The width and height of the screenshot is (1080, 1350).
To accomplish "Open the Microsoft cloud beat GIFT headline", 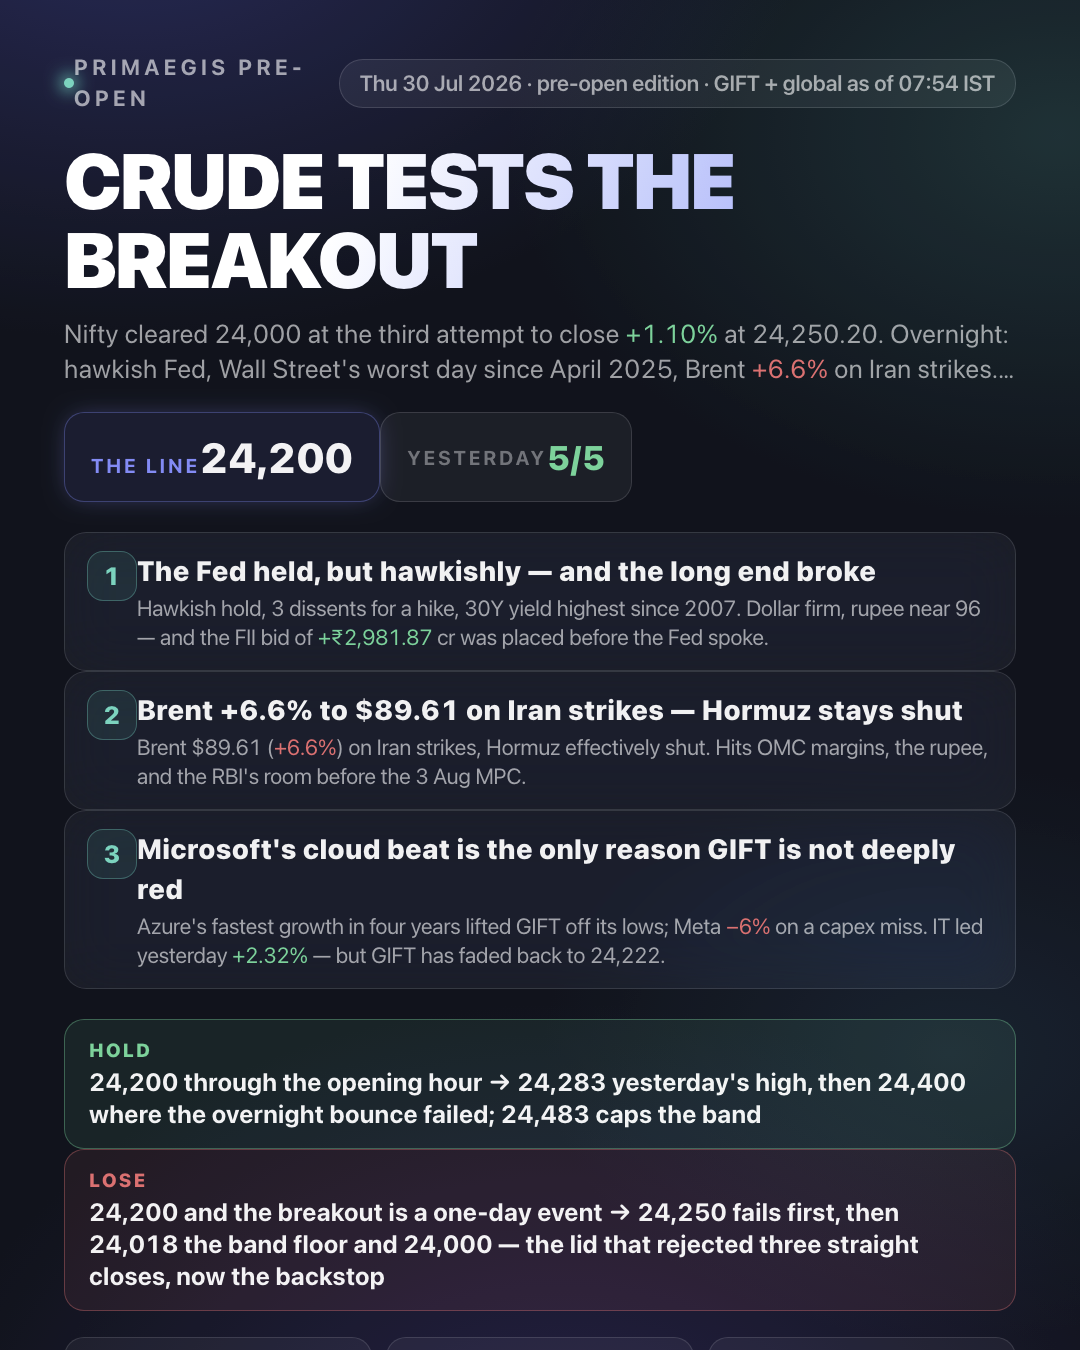I will coord(546,869).
